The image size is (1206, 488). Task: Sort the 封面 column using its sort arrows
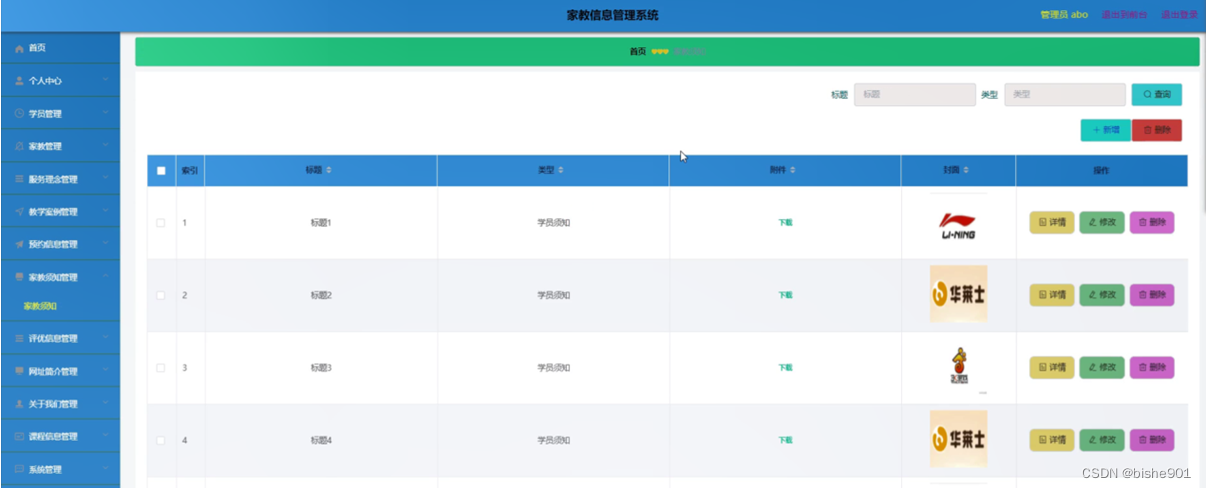click(x=966, y=171)
